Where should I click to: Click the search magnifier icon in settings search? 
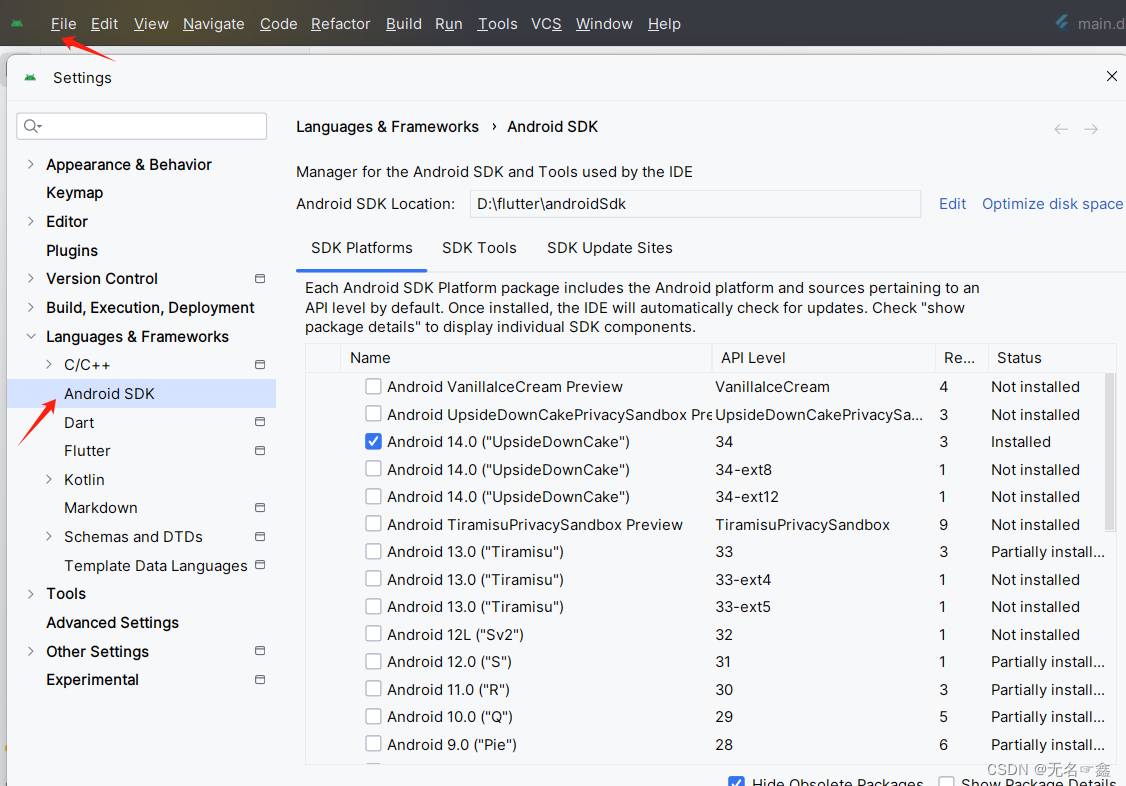[x=31, y=126]
